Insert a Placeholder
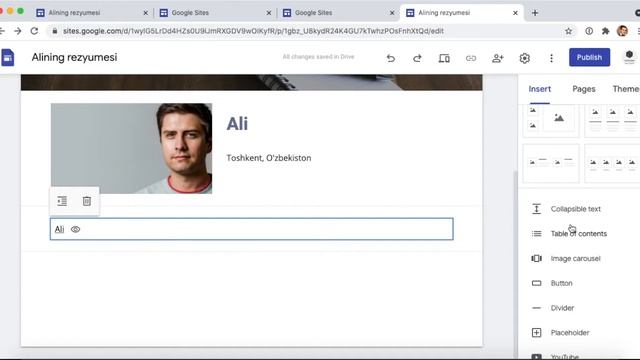The width and height of the screenshot is (640, 360). pos(570,333)
